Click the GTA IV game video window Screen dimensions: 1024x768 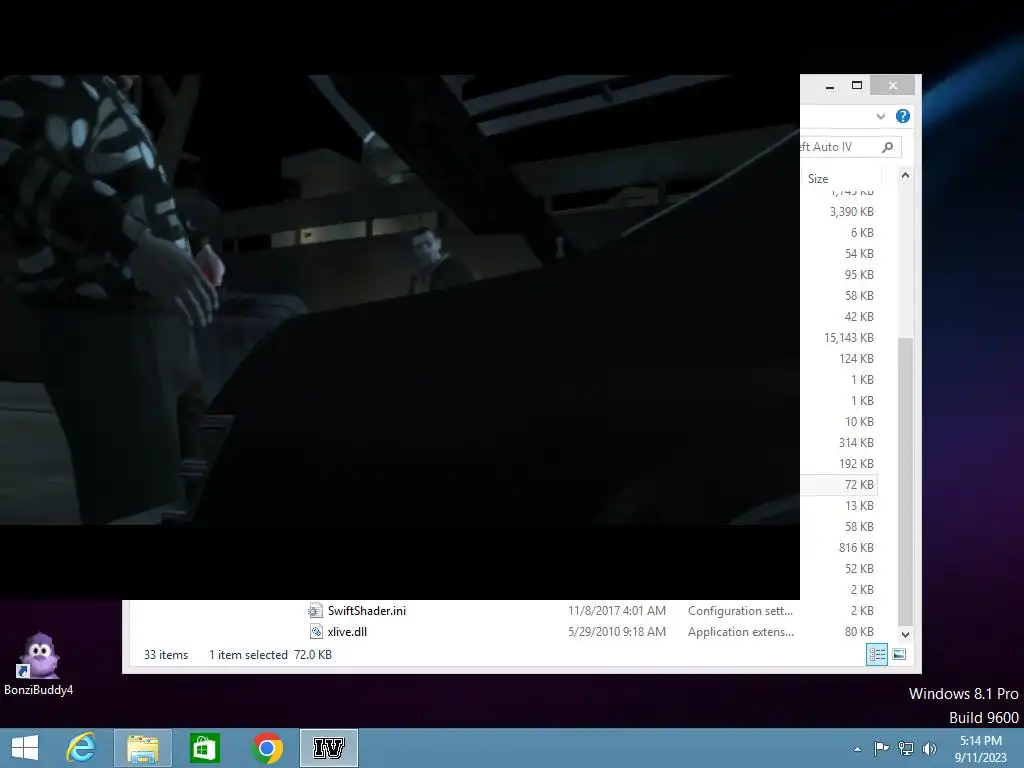point(400,299)
